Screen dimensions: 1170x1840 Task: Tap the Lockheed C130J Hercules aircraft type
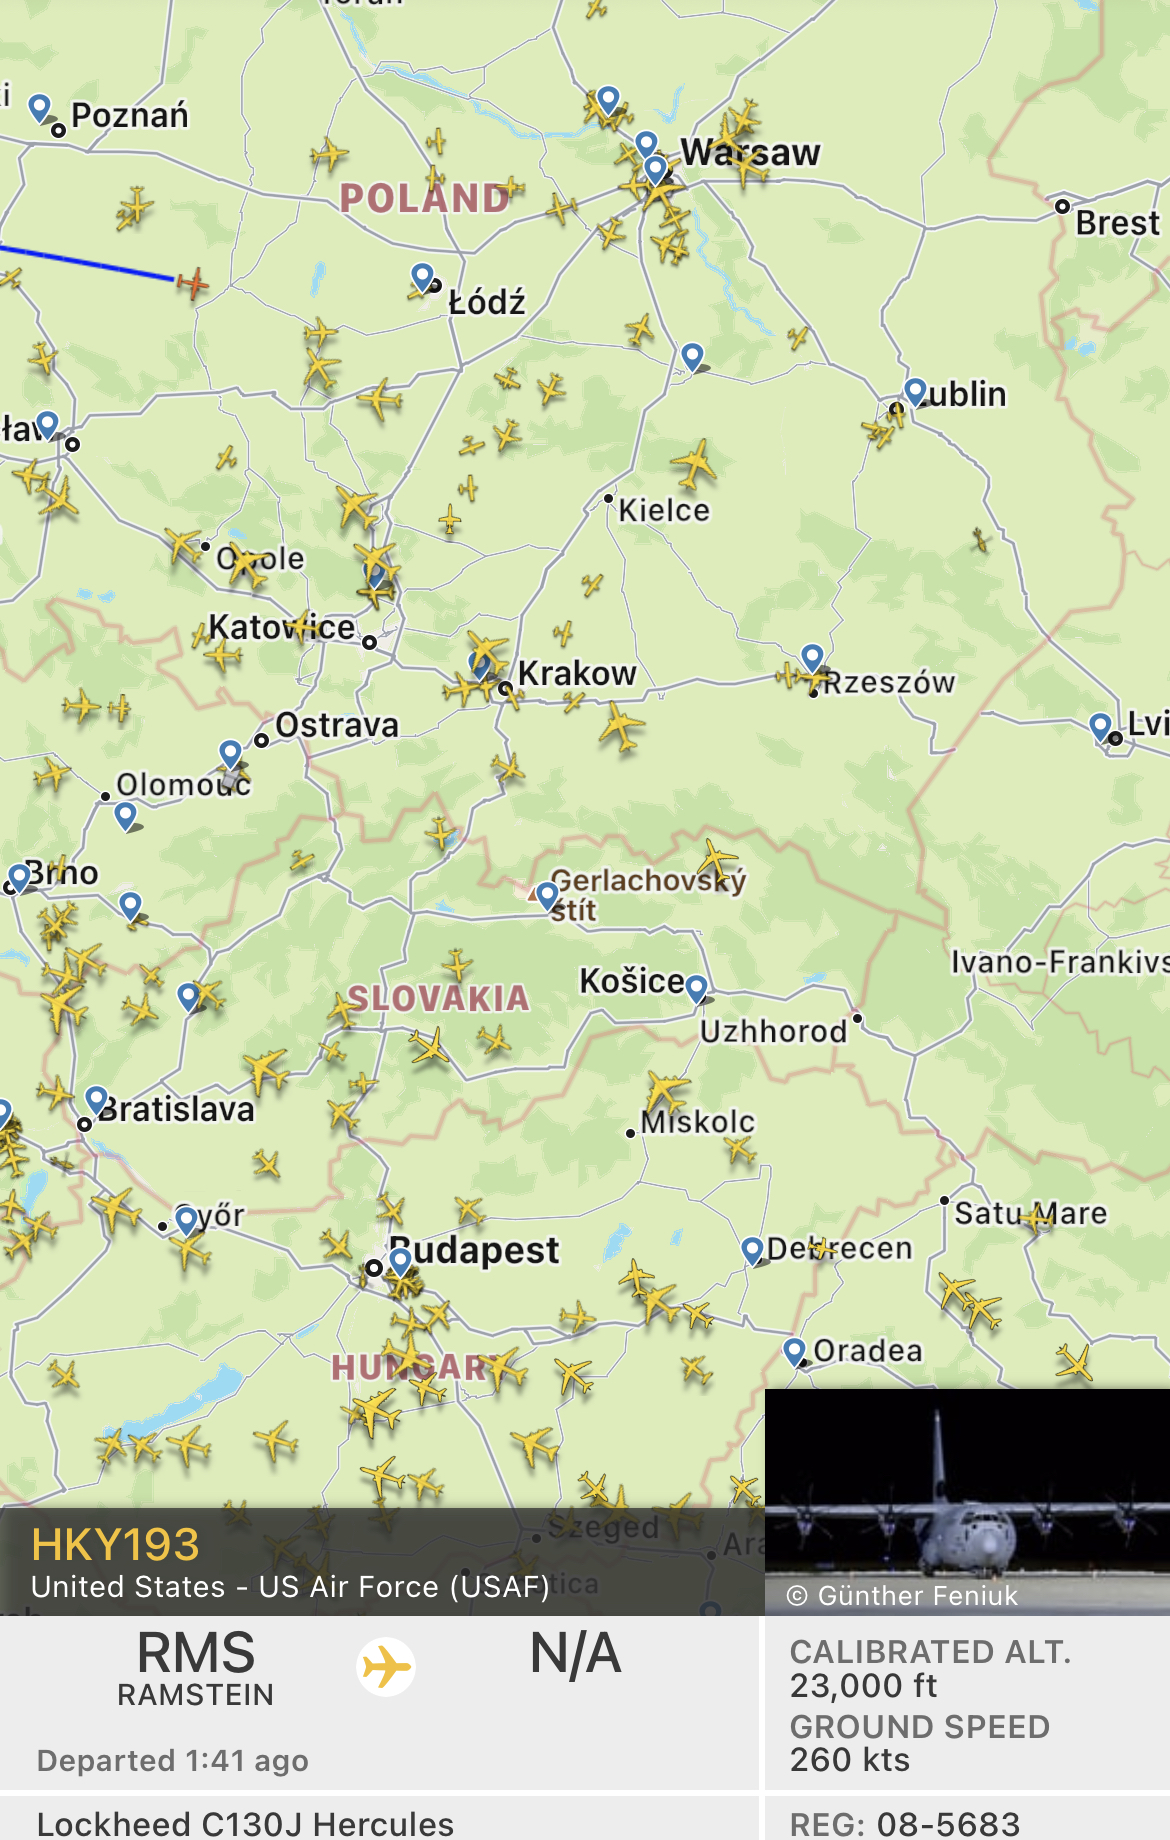click(x=245, y=1824)
